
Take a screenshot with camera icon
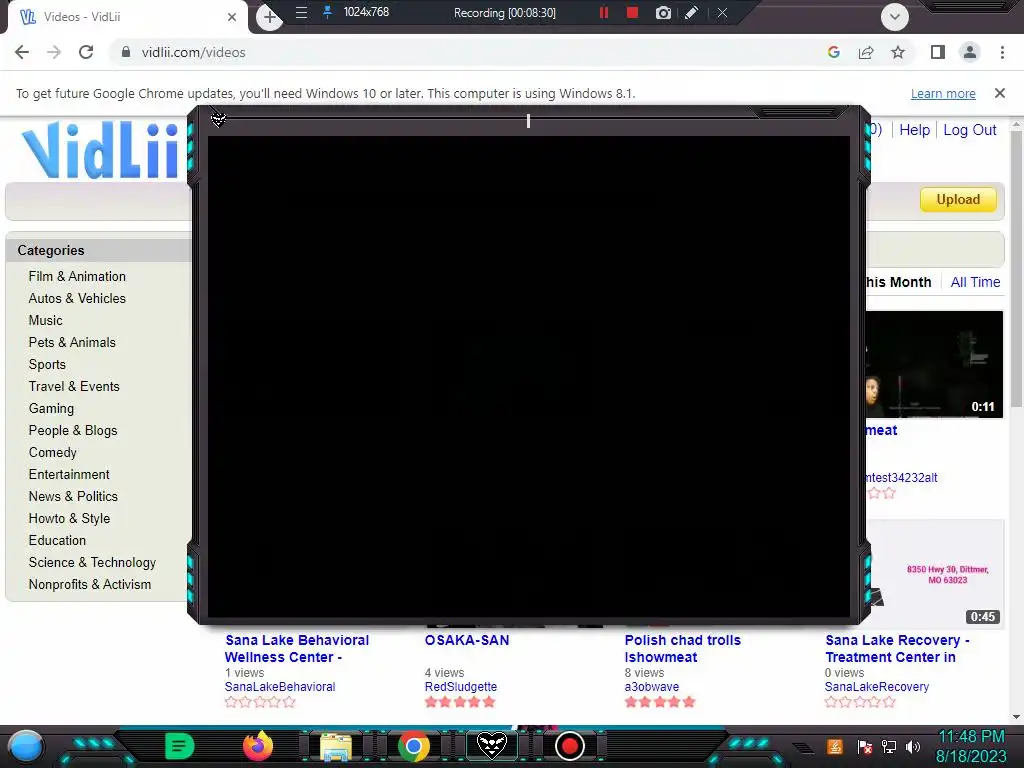tap(663, 12)
